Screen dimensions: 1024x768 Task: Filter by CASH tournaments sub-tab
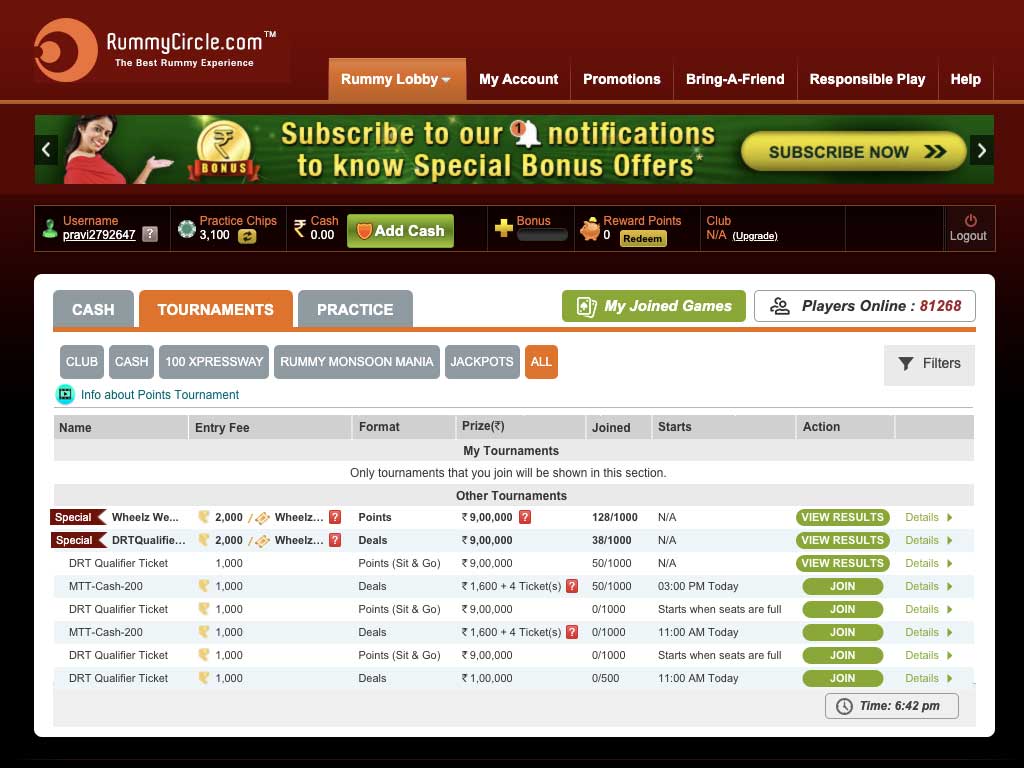131,362
